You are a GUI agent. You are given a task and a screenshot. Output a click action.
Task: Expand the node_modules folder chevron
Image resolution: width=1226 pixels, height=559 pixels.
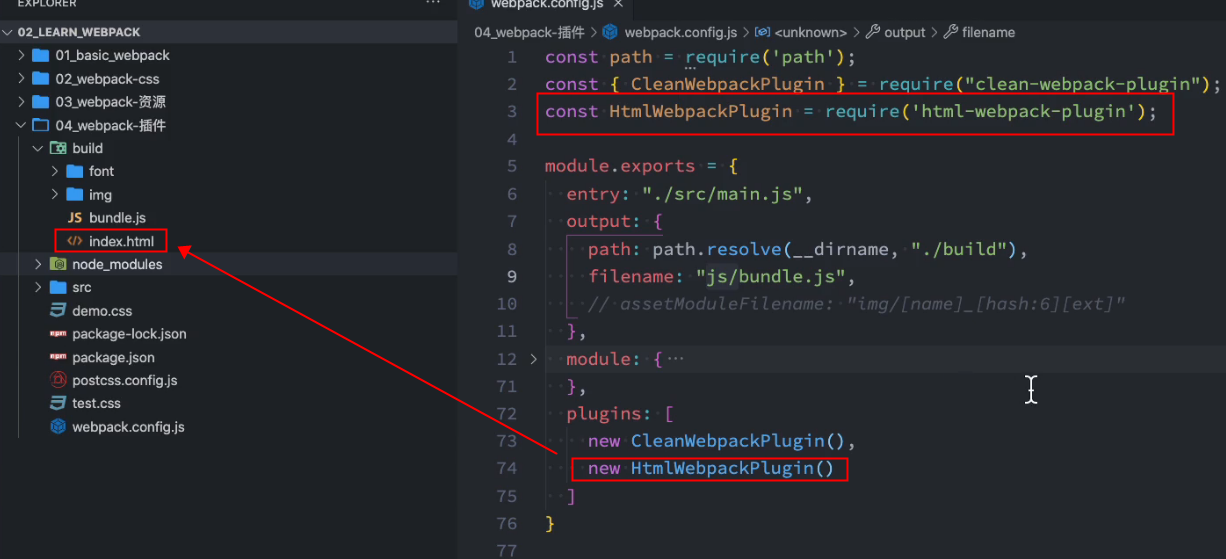39,264
